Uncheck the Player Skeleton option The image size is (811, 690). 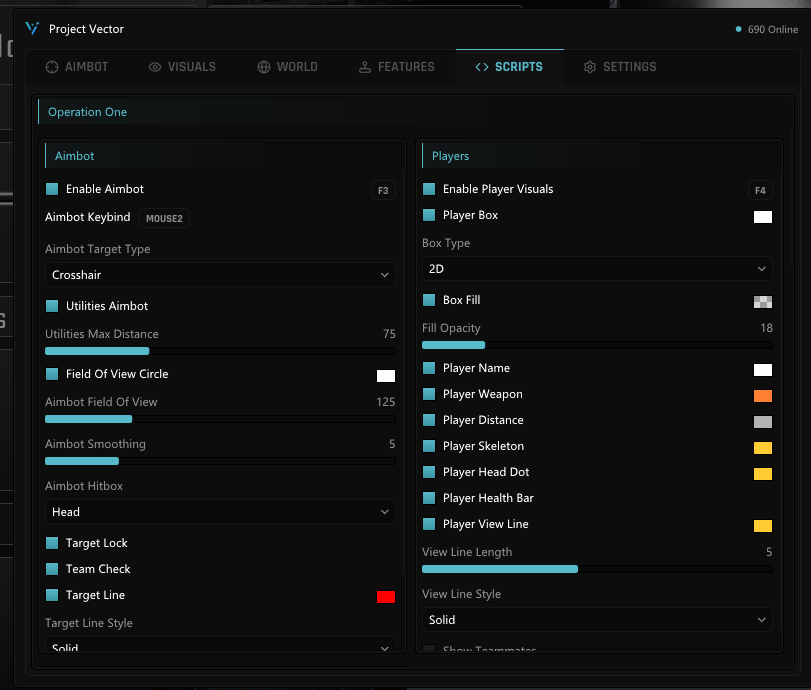point(429,446)
